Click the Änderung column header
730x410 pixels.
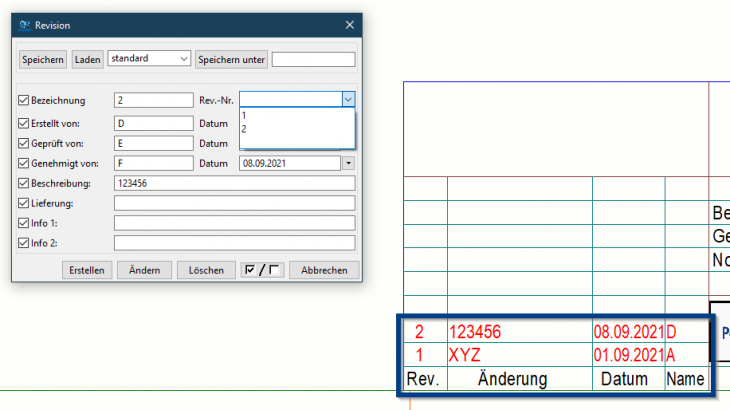tap(512, 378)
